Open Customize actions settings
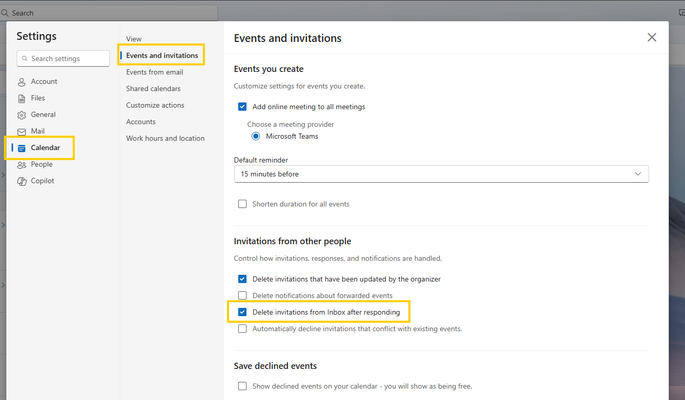 pos(155,105)
